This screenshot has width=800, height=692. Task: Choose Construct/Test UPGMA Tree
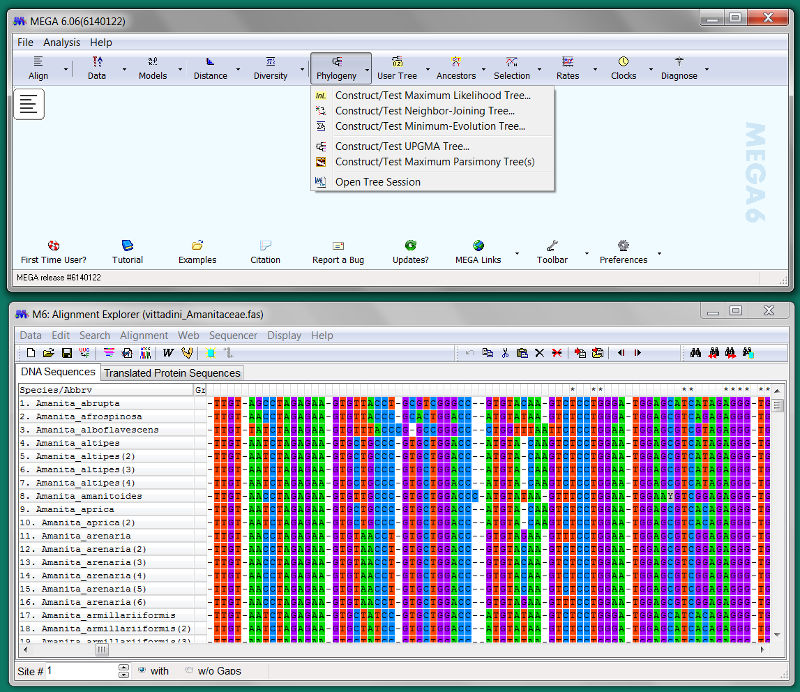click(x=432, y=146)
